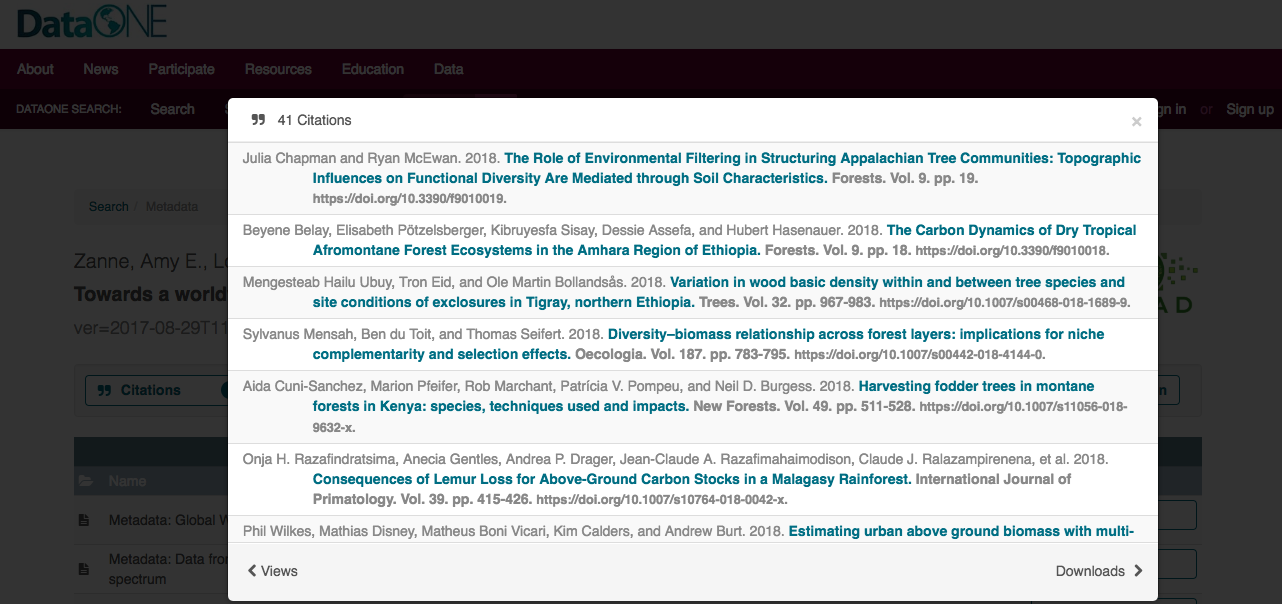Click the Citations button with quote icon

(141, 390)
